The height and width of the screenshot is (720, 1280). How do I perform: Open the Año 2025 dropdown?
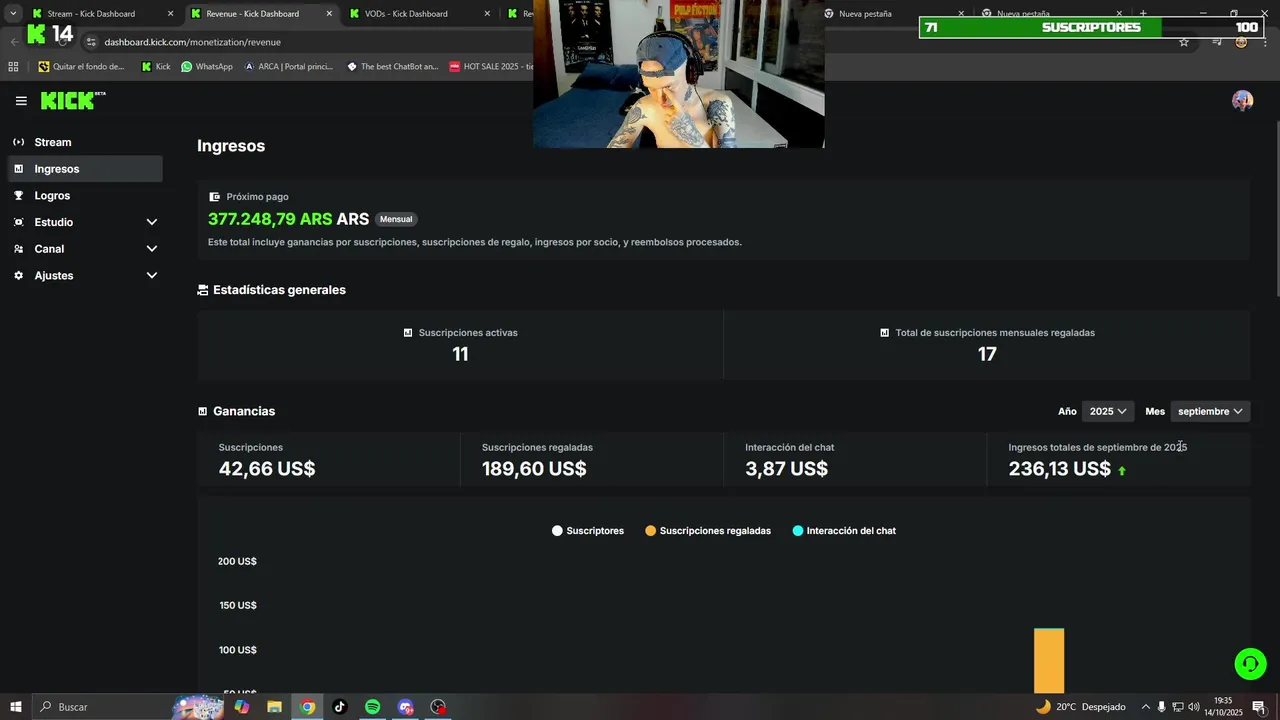tap(1108, 411)
